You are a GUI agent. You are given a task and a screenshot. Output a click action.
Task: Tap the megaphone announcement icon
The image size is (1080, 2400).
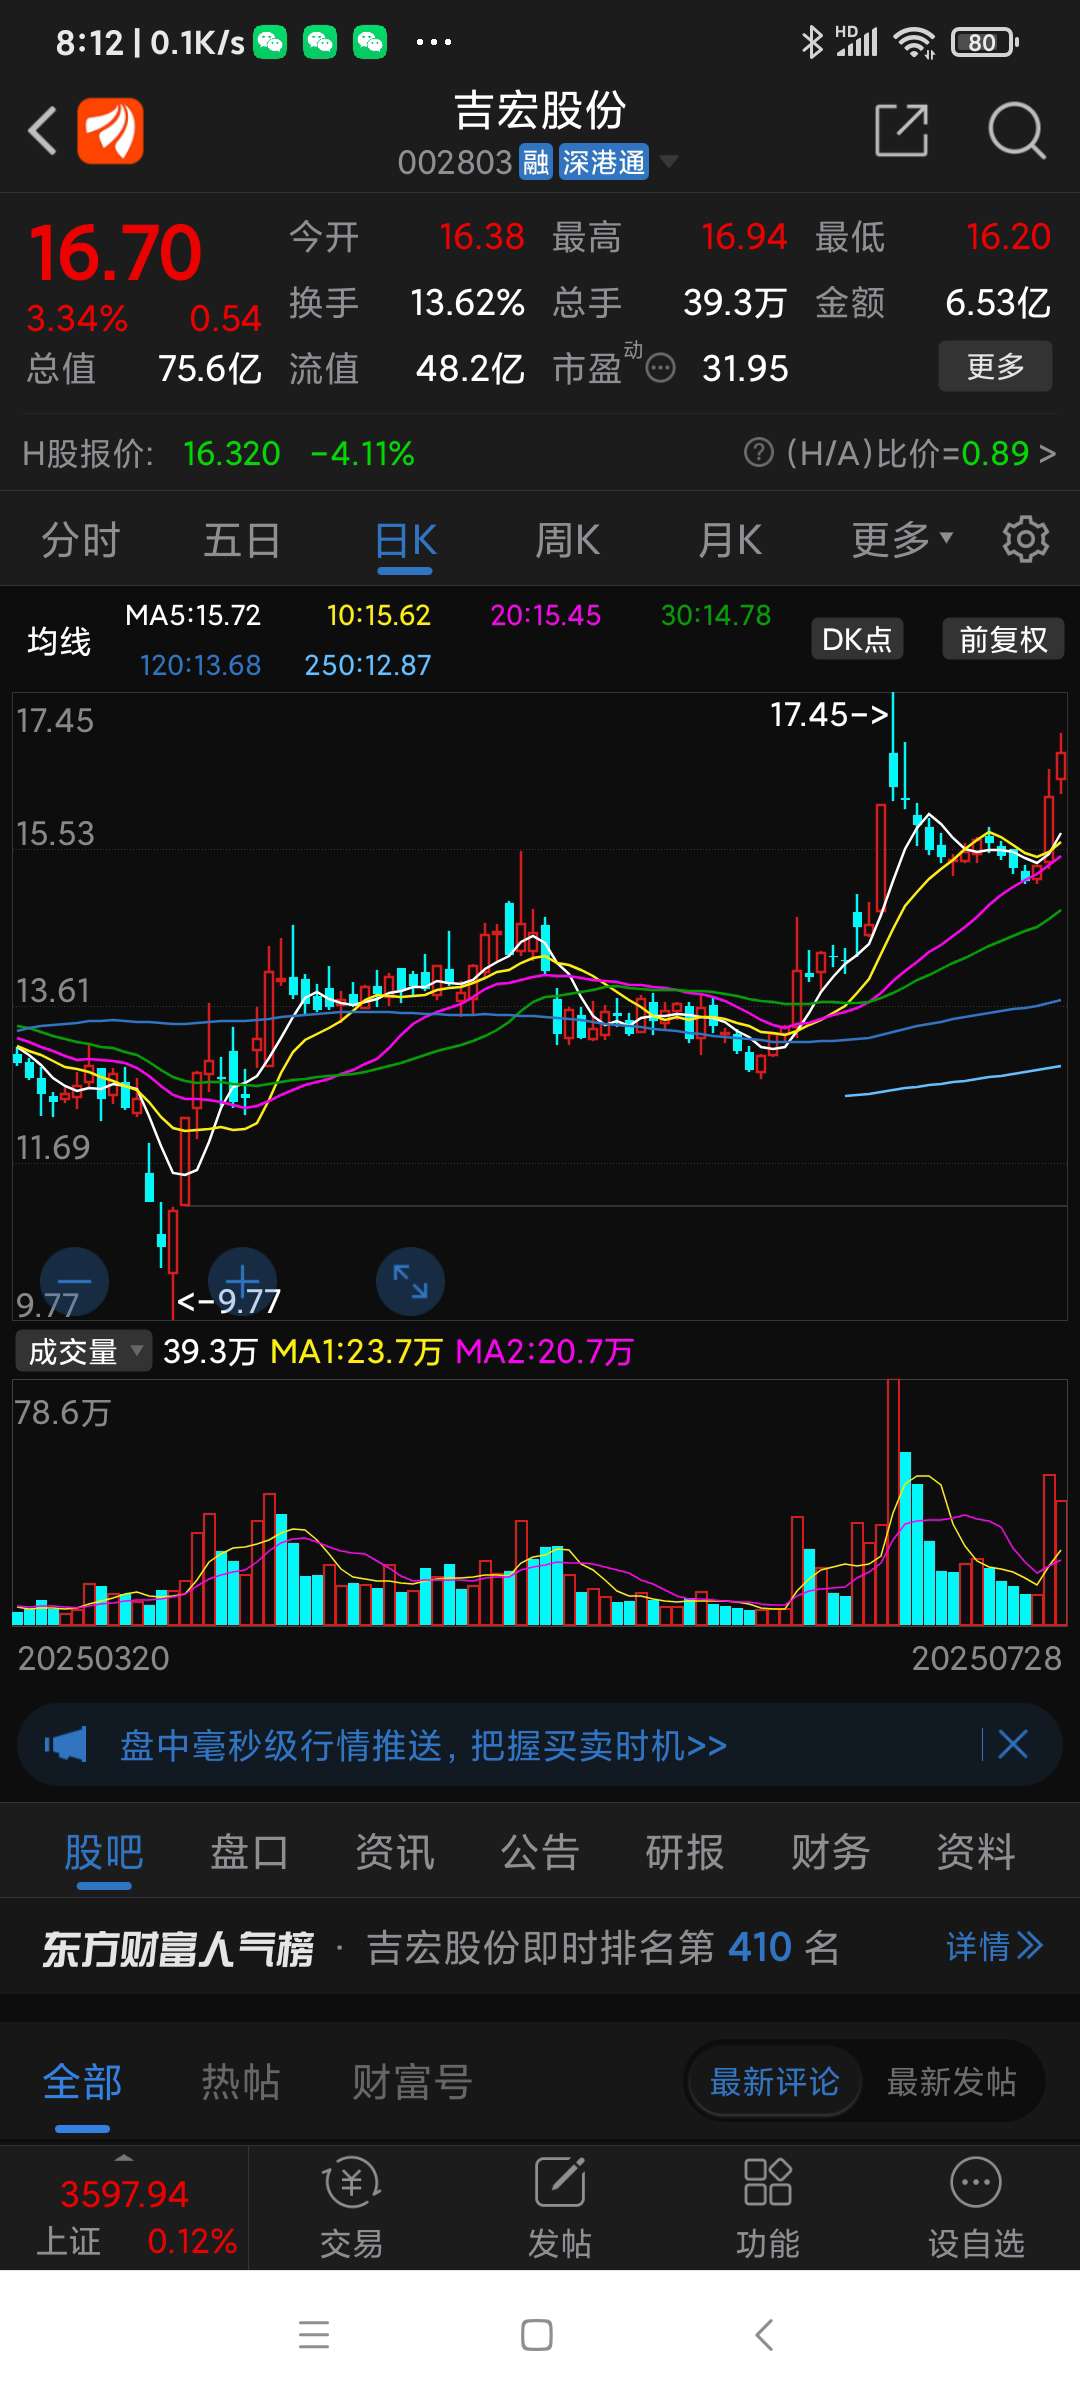click(65, 1745)
